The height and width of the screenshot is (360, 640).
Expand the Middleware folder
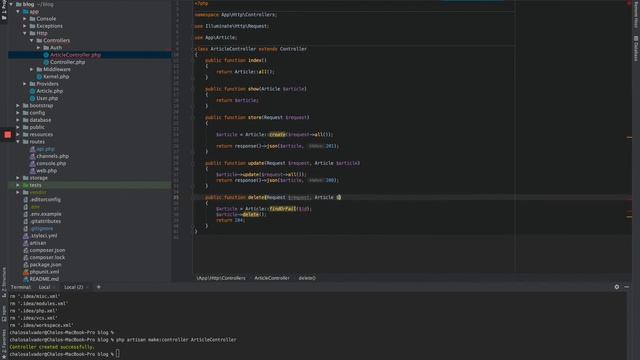32,69
